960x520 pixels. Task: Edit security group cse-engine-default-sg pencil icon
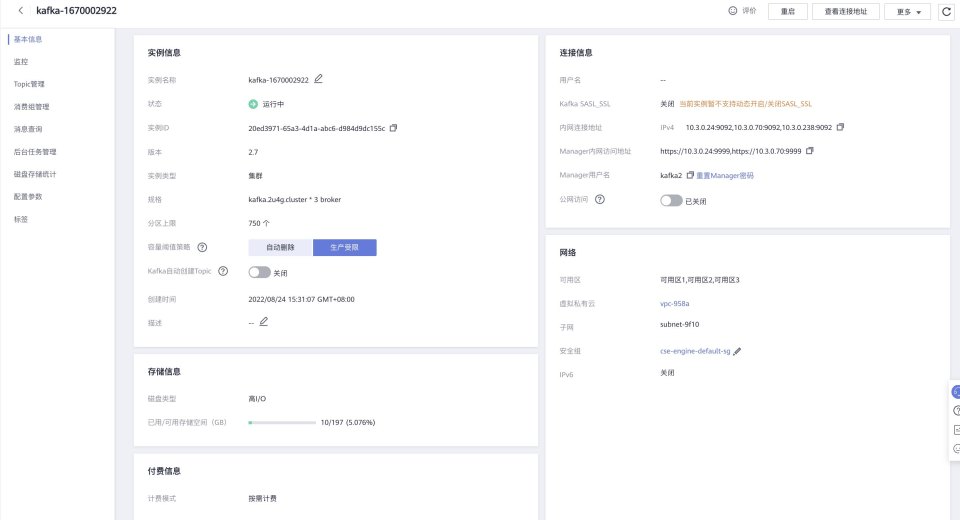[737, 351]
